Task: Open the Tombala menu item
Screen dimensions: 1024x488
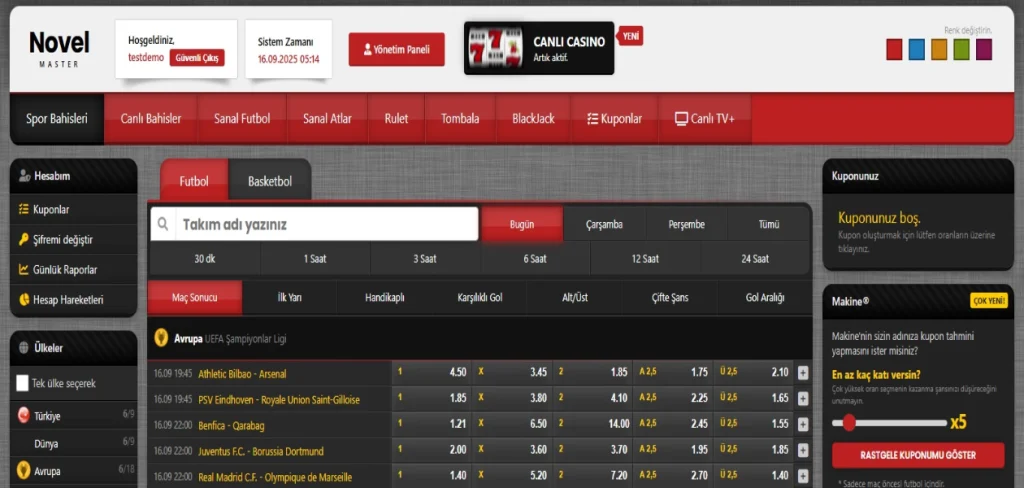Action: tap(460, 119)
